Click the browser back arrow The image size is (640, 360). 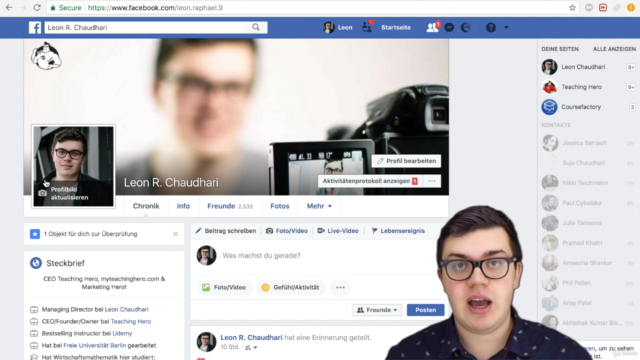click(9, 8)
